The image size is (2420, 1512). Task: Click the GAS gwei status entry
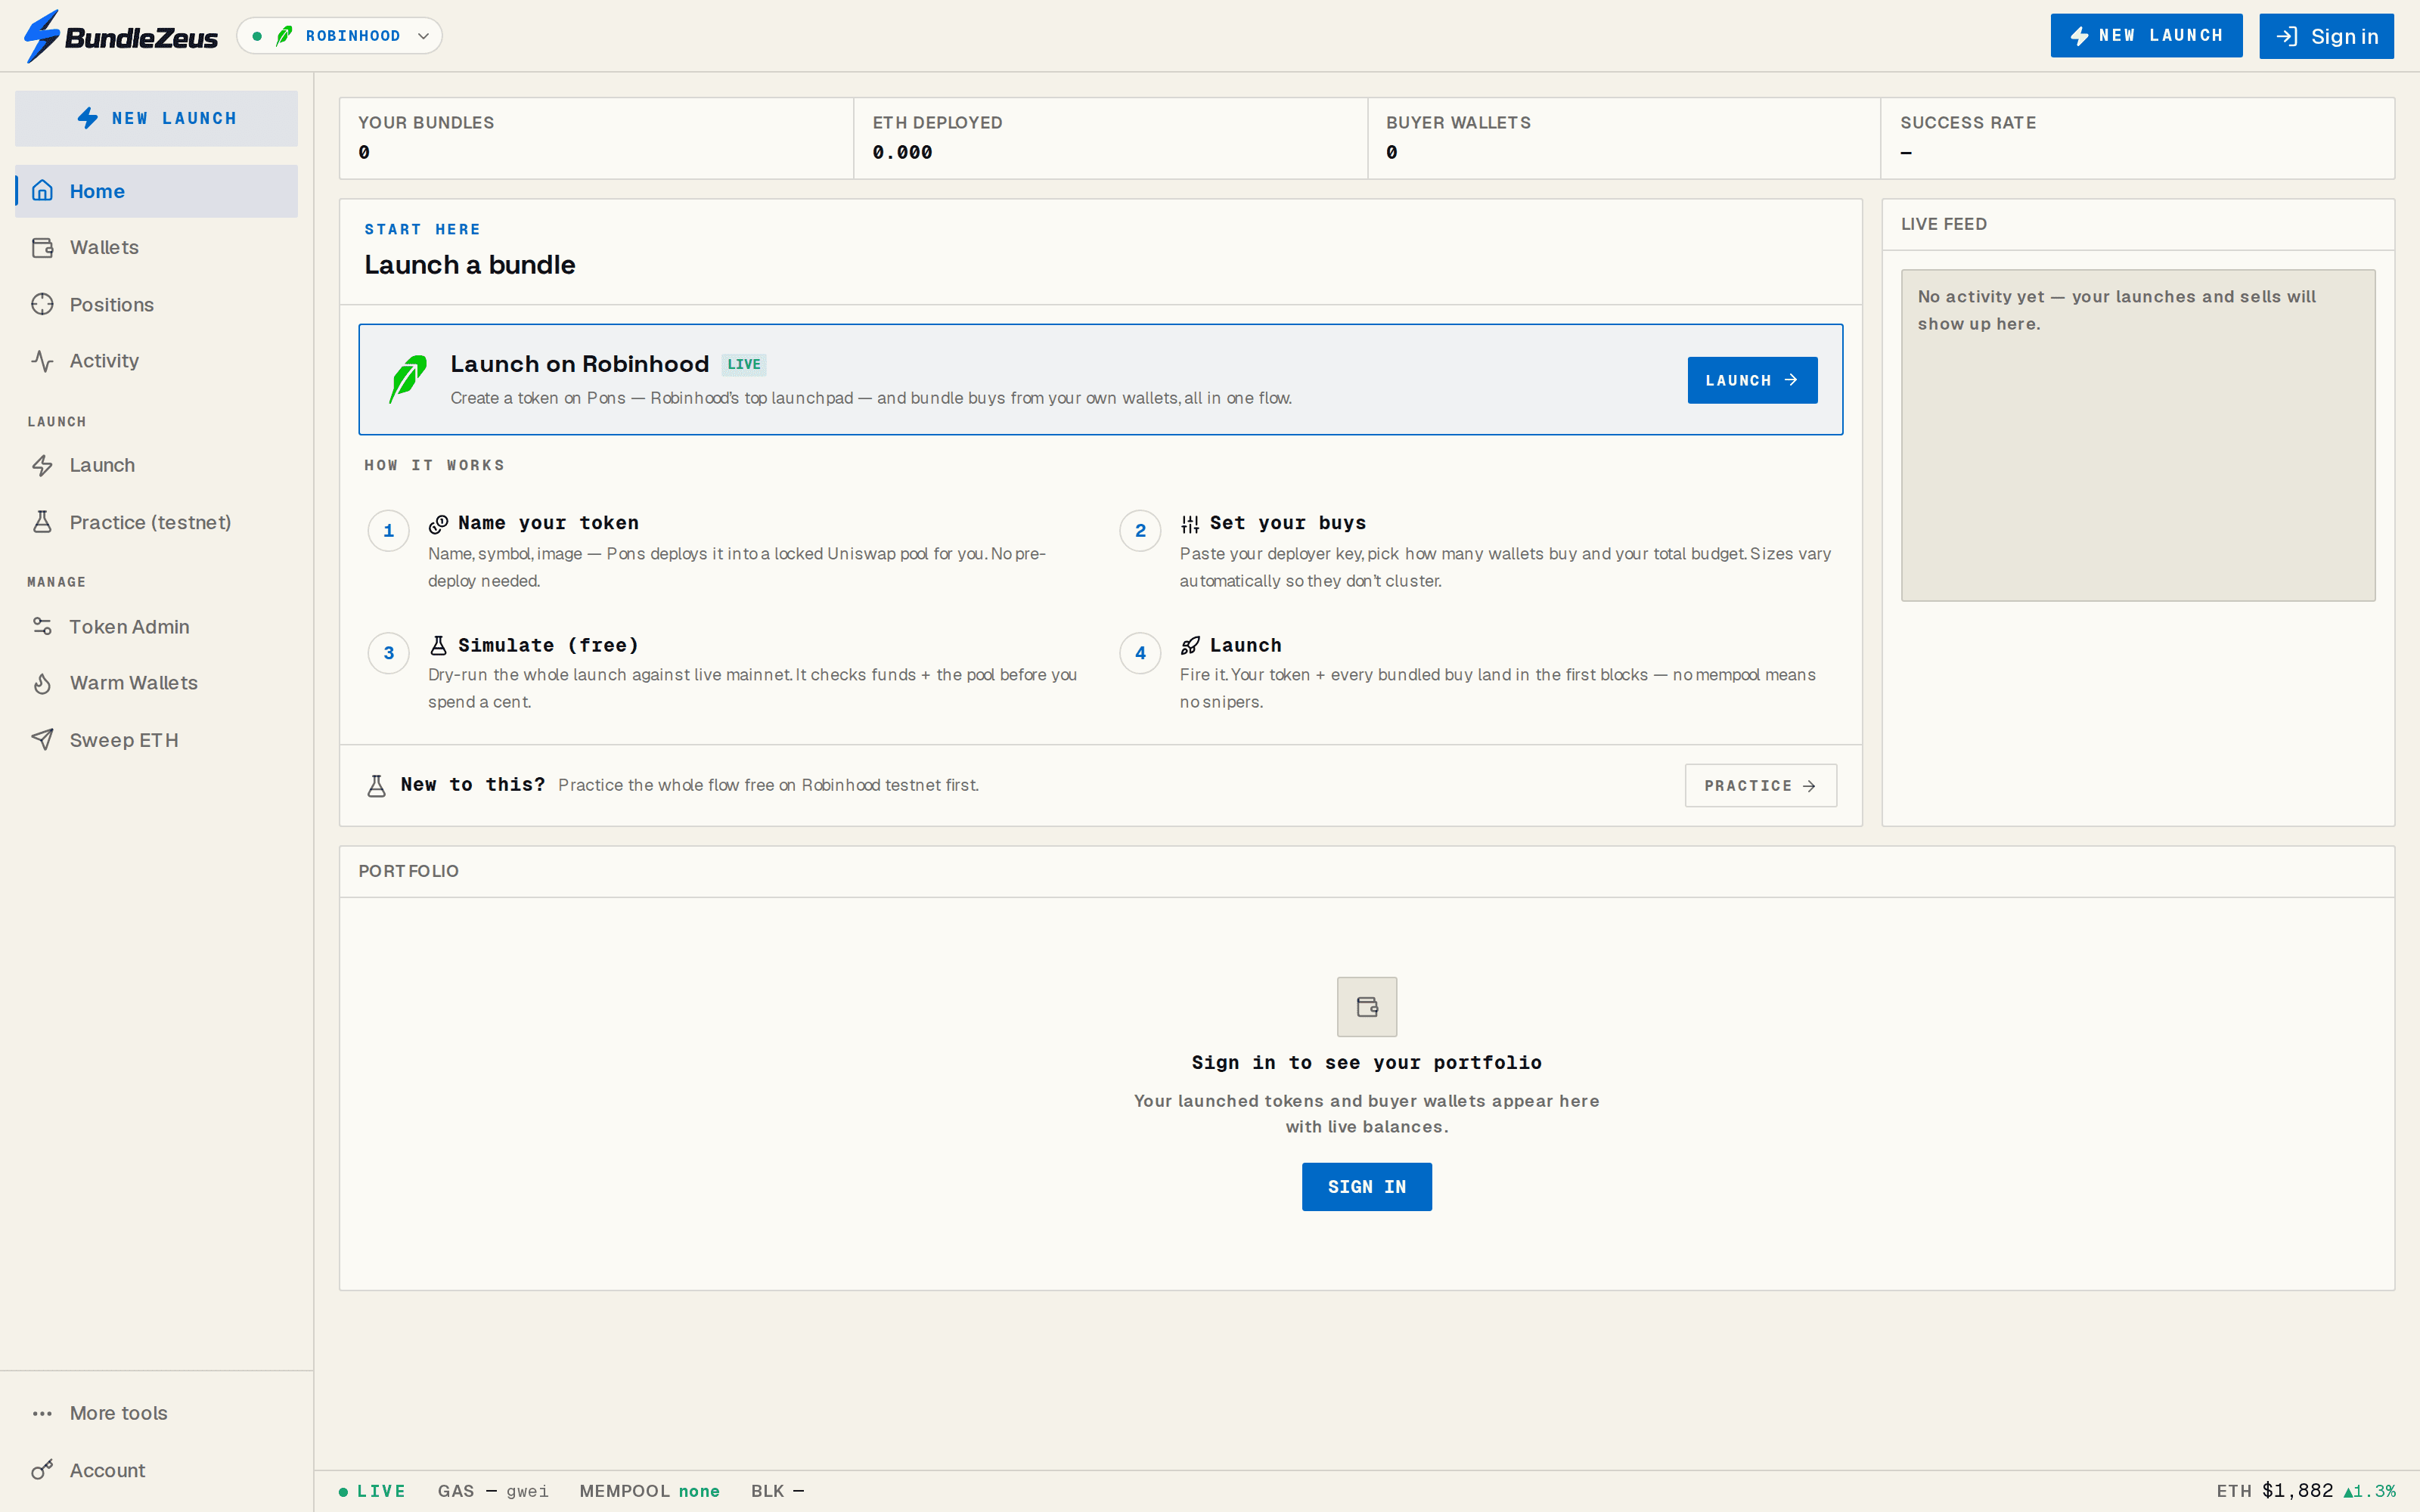[x=493, y=1491]
